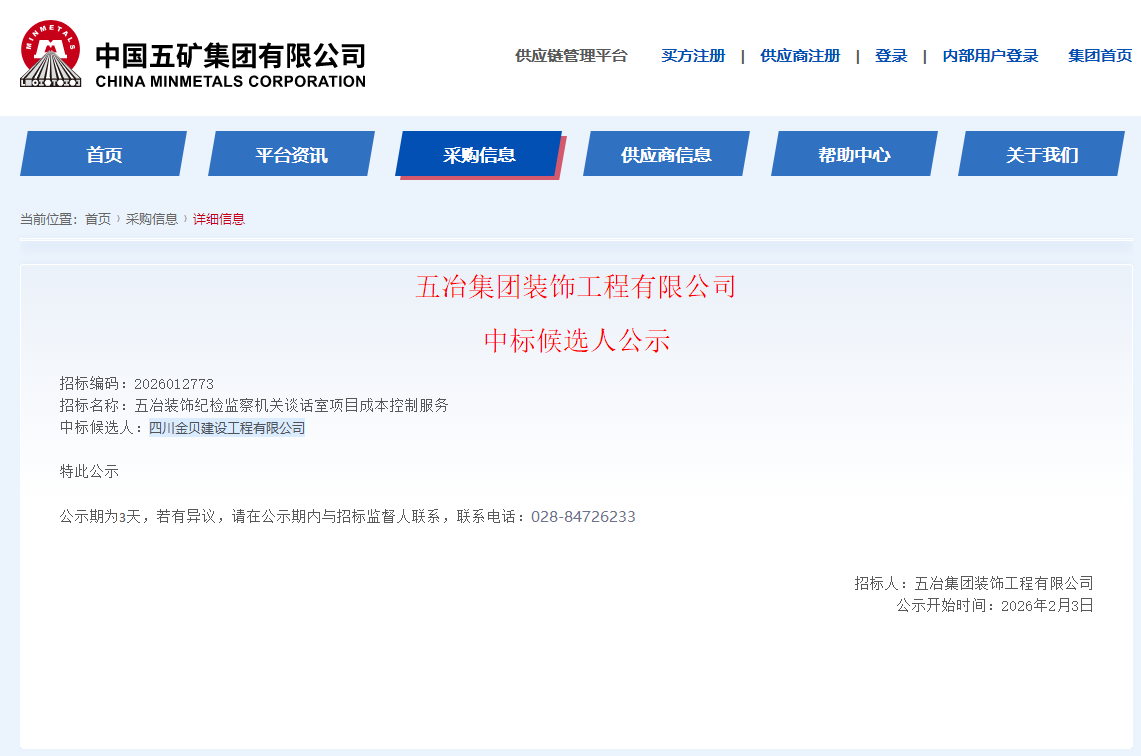Click the title 五冶集团装饰工程有限公司
Screen dimensions: 1141x756
[576, 287]
